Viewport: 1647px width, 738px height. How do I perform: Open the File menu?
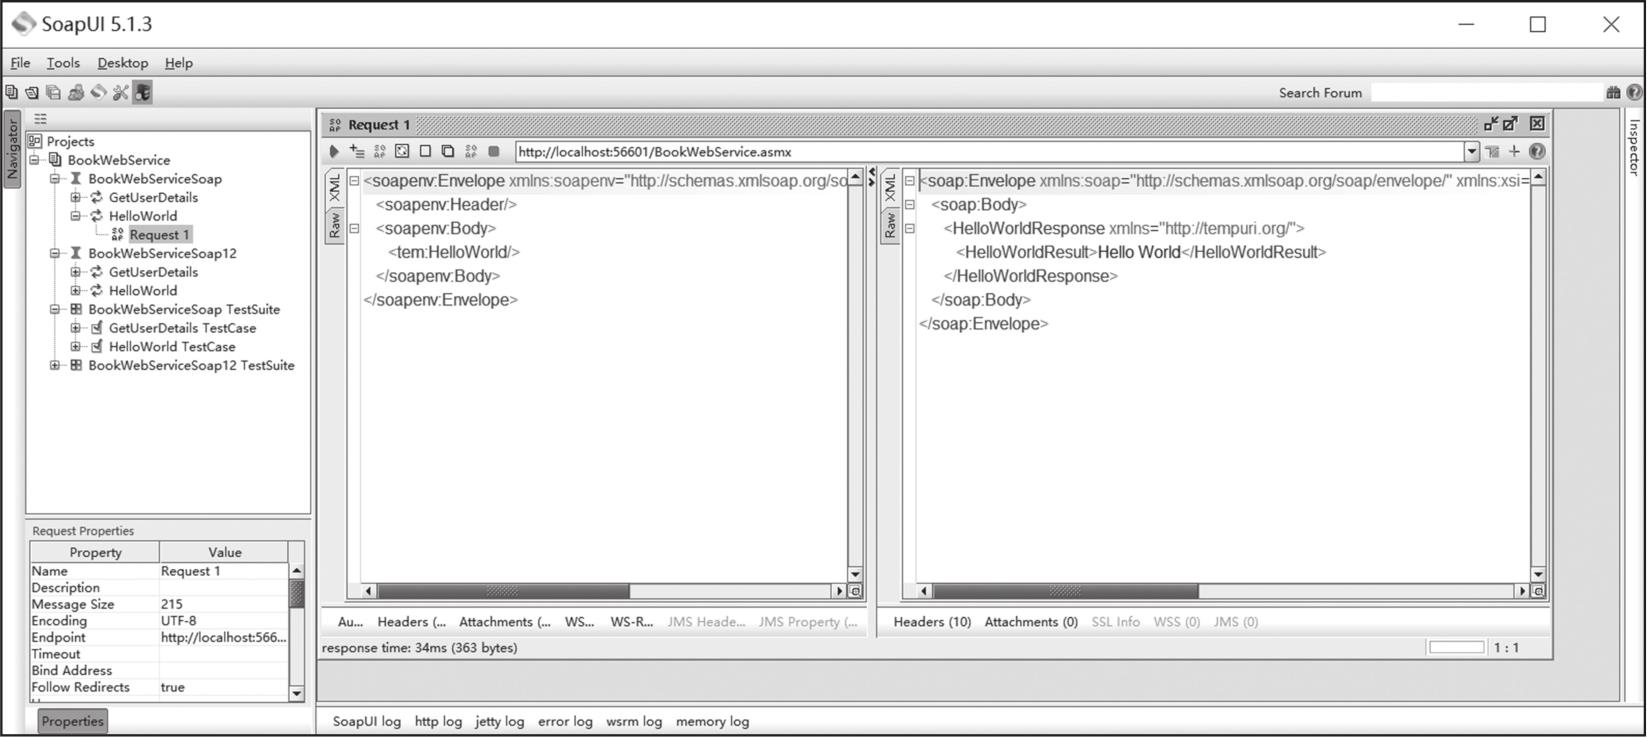20,63
